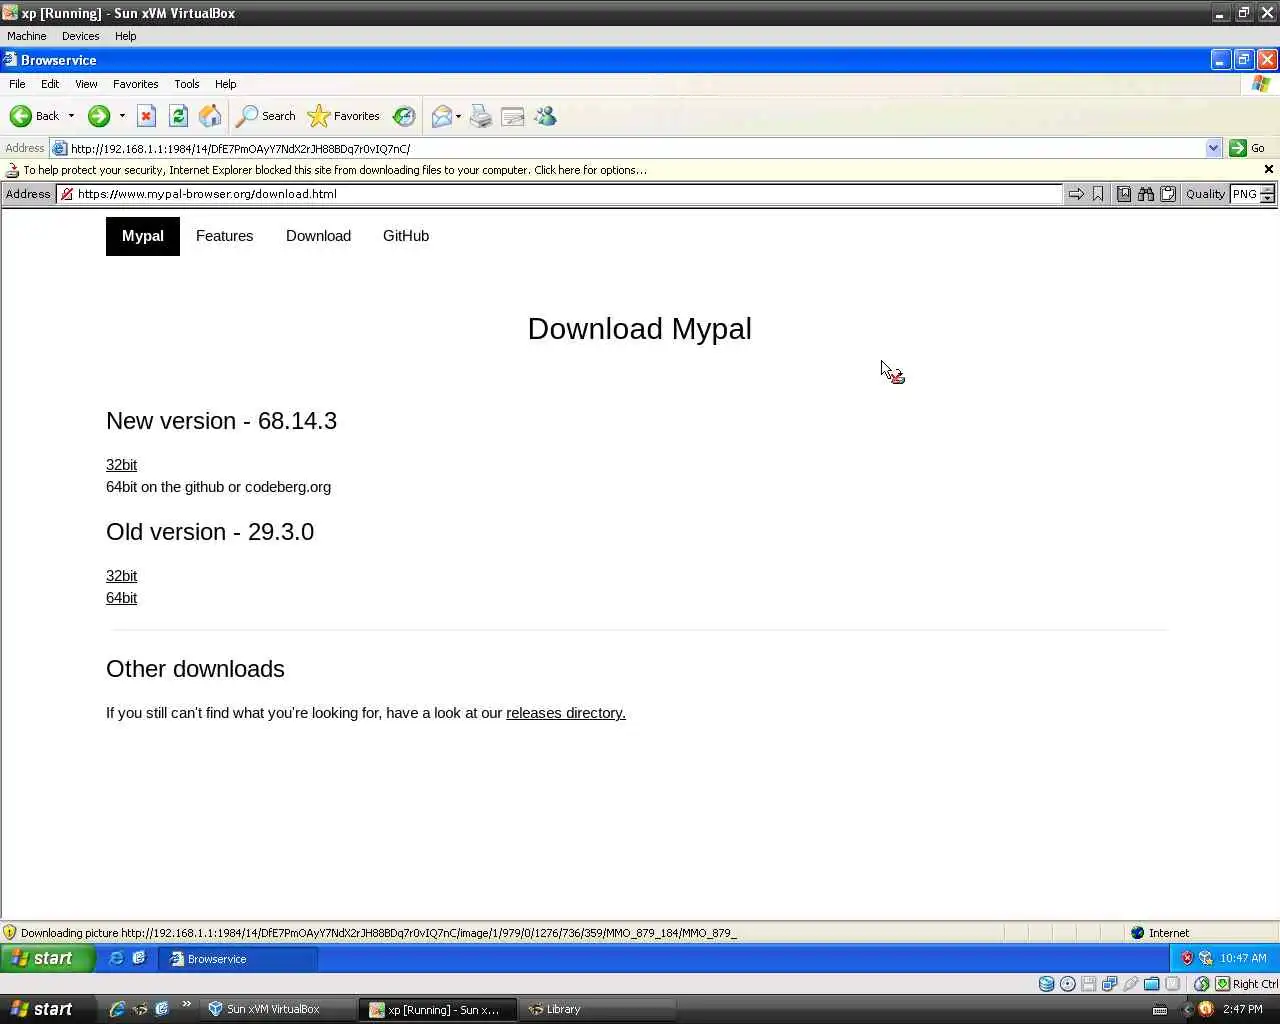This screenshot has height=1024, width=1280.
Task: Click the Browservice address field with mypal URL
Action: 560,194
